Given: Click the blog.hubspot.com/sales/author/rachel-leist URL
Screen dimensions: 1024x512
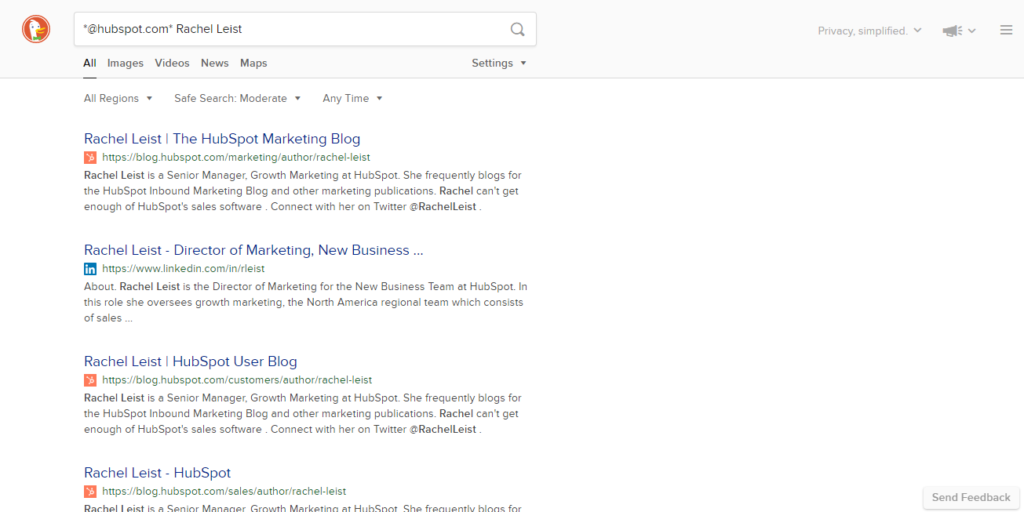Looking at the screenshot, I should (x=224, y=491).
